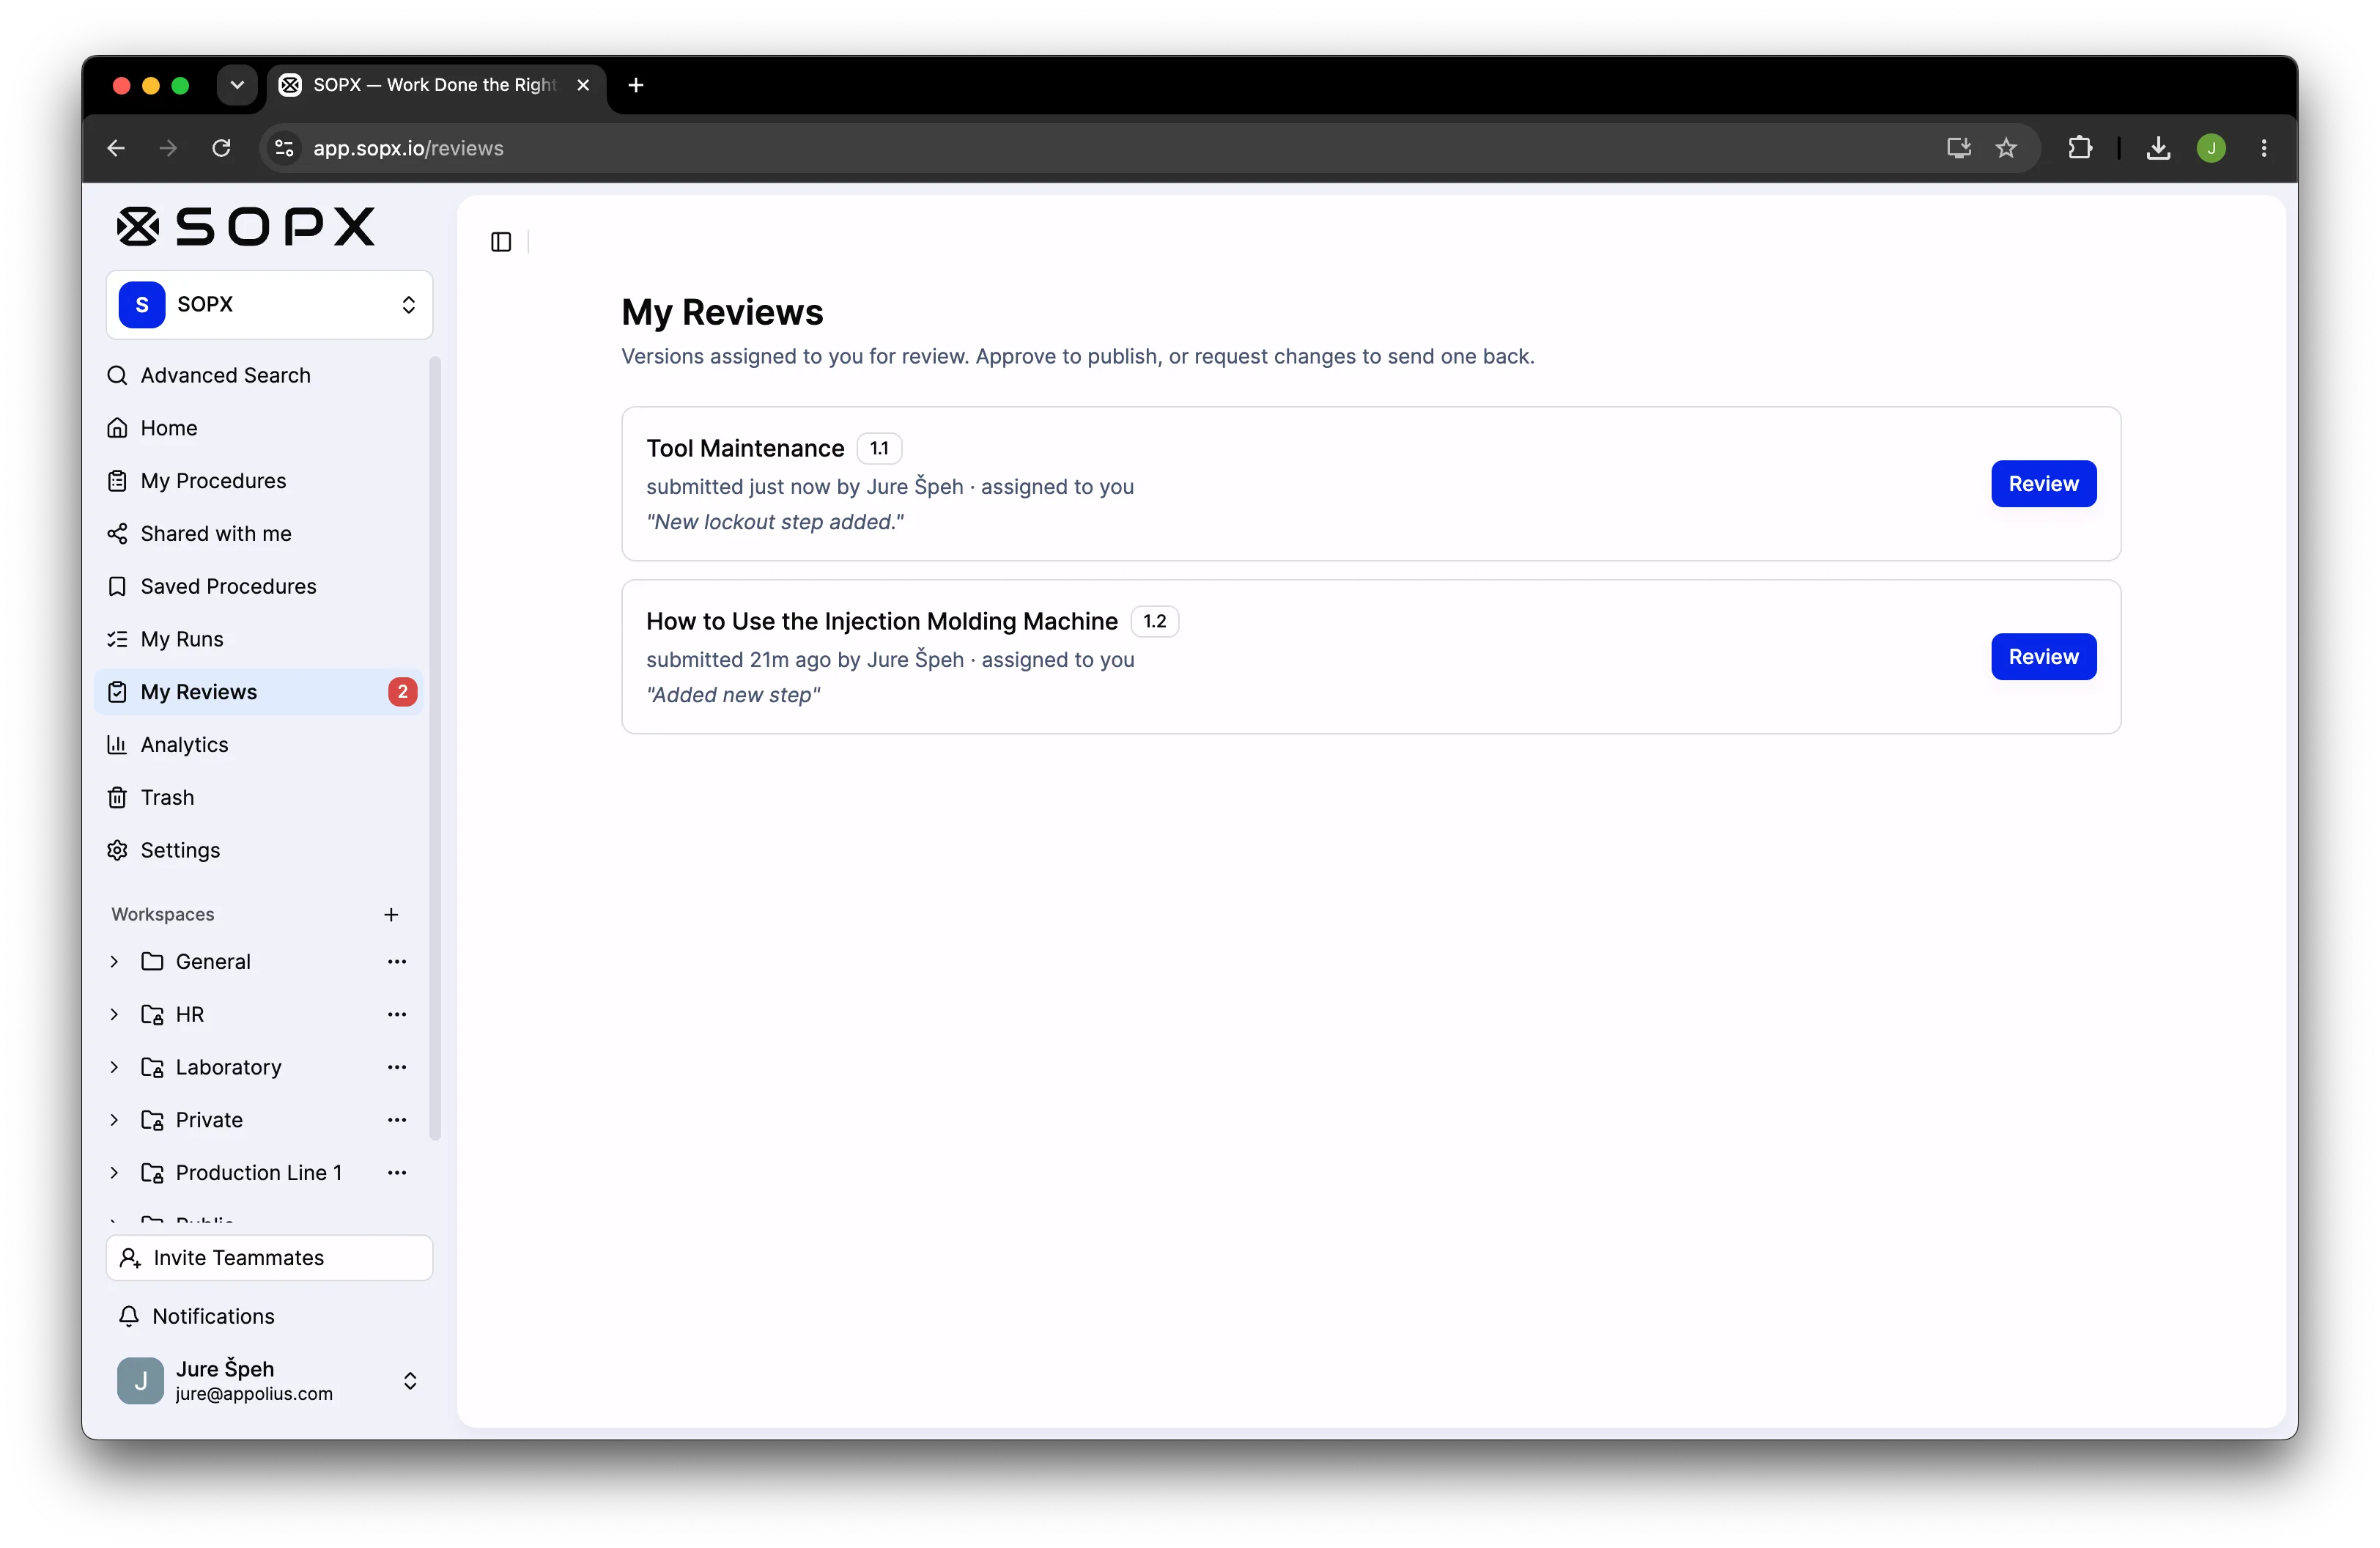Add a new workspace with plus icon
2380x1548 pixels.
tap(391, 915)
